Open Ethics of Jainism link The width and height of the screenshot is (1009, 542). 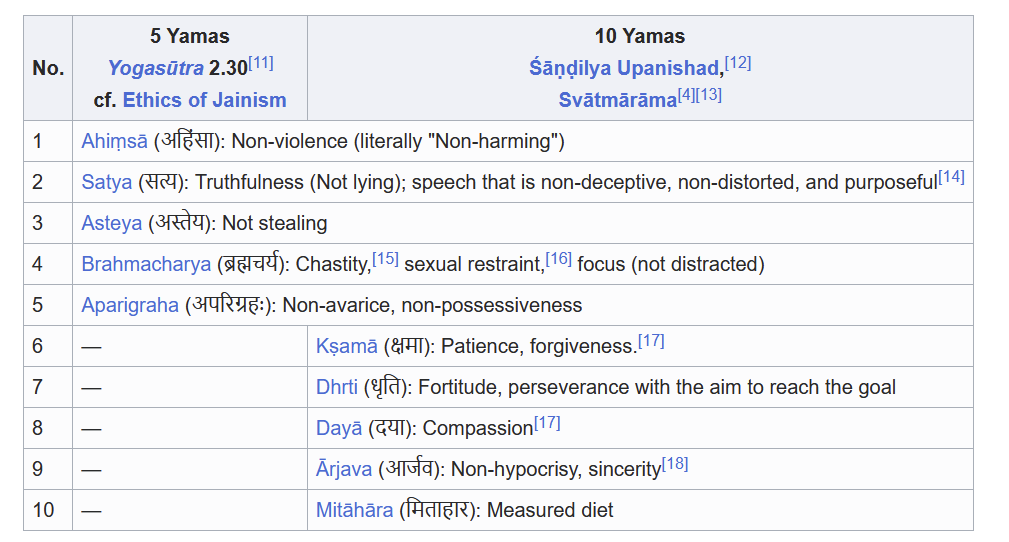(x=205, y=100)
